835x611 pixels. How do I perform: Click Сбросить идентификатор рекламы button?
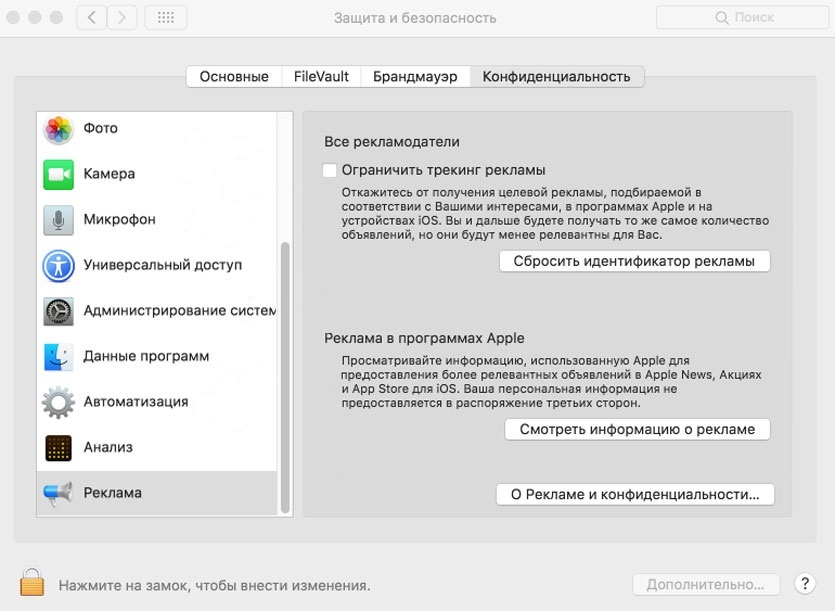pos(634,261)
